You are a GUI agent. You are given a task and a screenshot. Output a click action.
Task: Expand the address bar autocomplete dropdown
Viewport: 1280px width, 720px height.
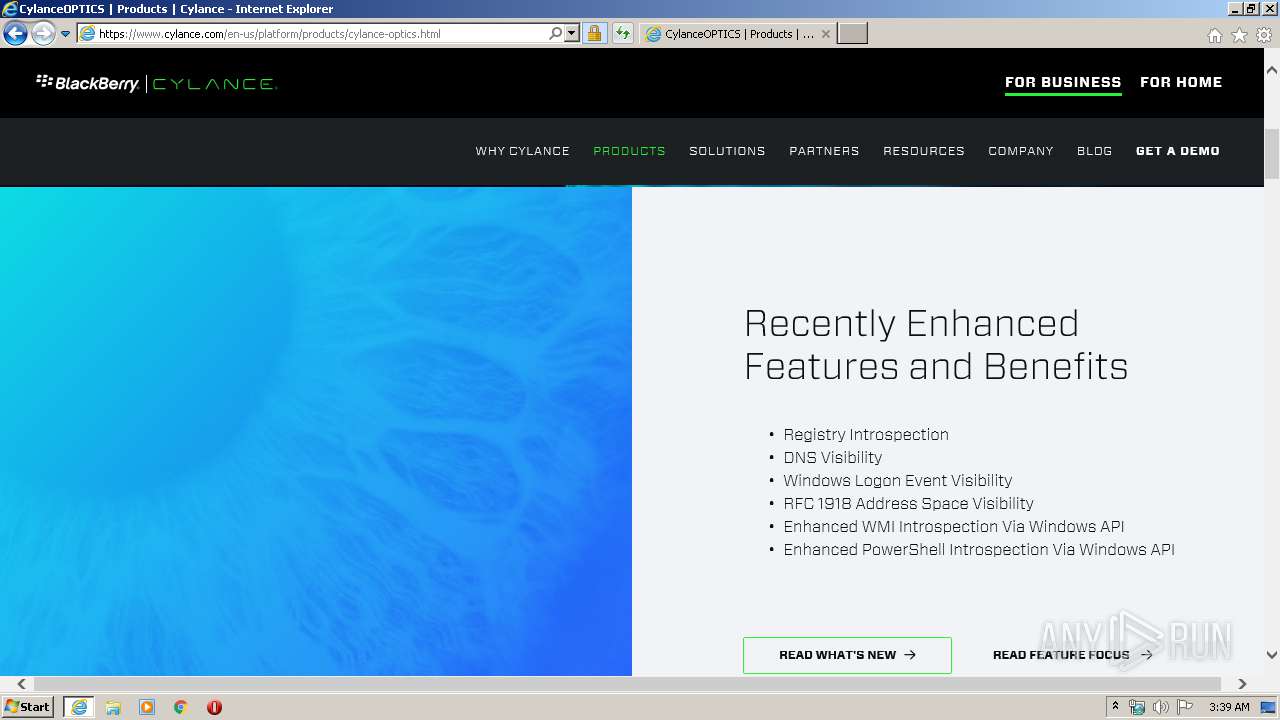(x=572, y=33)
